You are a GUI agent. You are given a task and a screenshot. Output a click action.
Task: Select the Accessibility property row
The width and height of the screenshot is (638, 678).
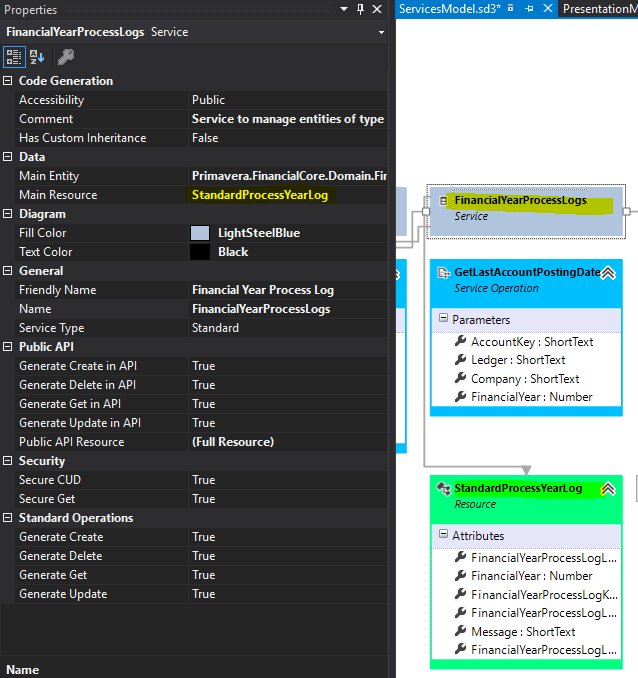pos(201,100)
